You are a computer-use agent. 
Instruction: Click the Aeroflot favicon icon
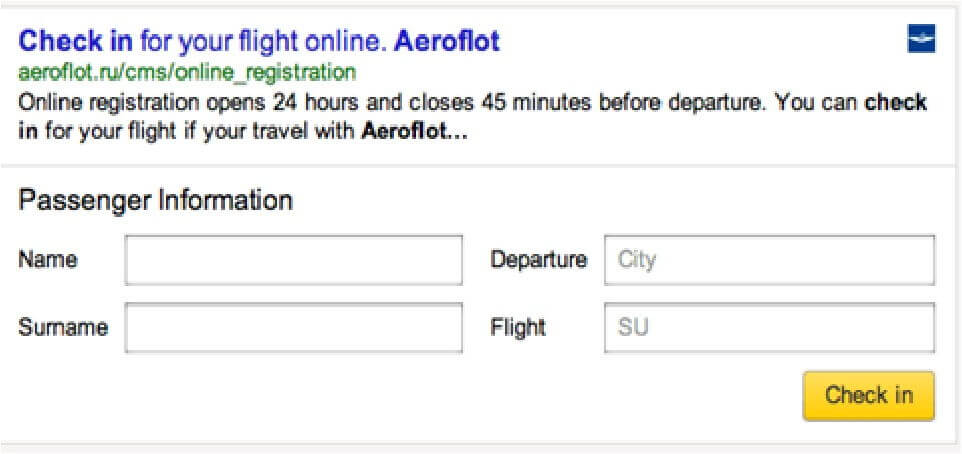(x=921, y=39)
